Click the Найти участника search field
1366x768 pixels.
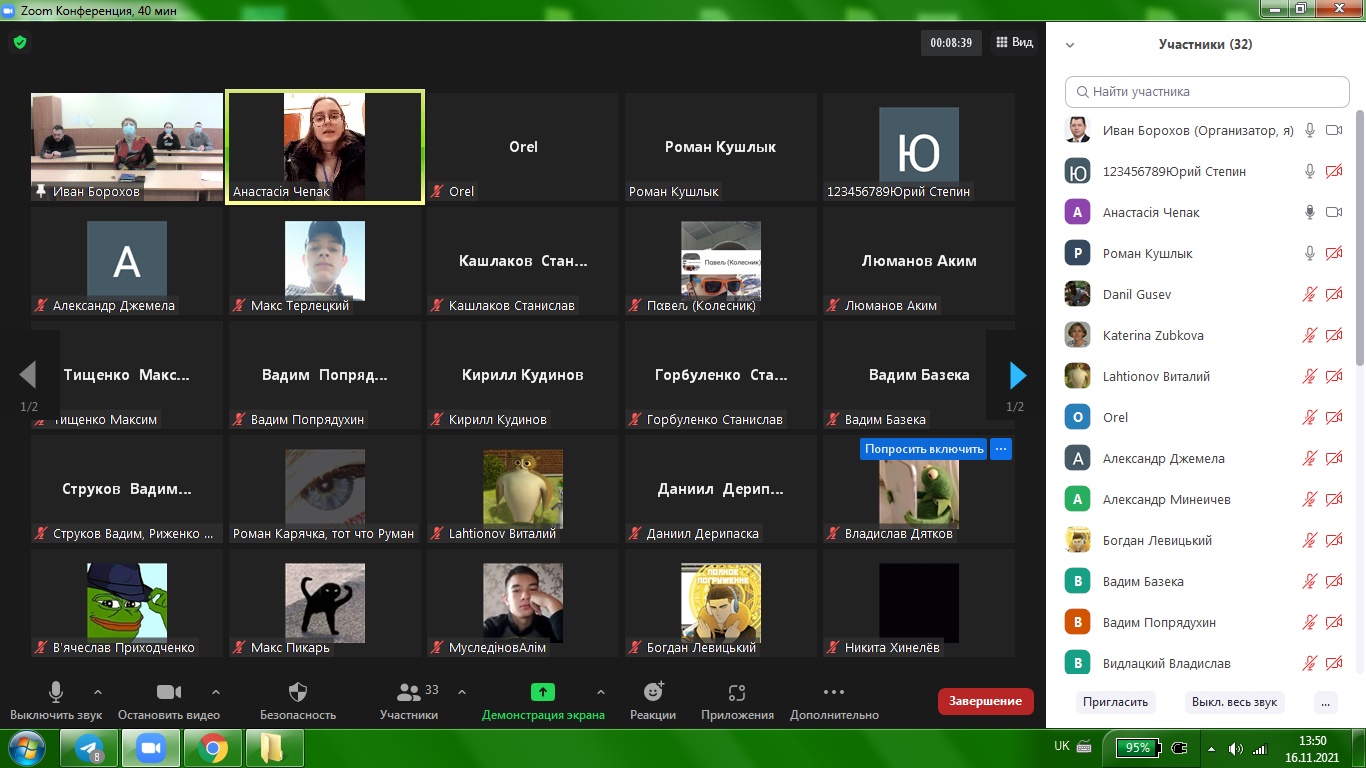tap(1207, 91)
